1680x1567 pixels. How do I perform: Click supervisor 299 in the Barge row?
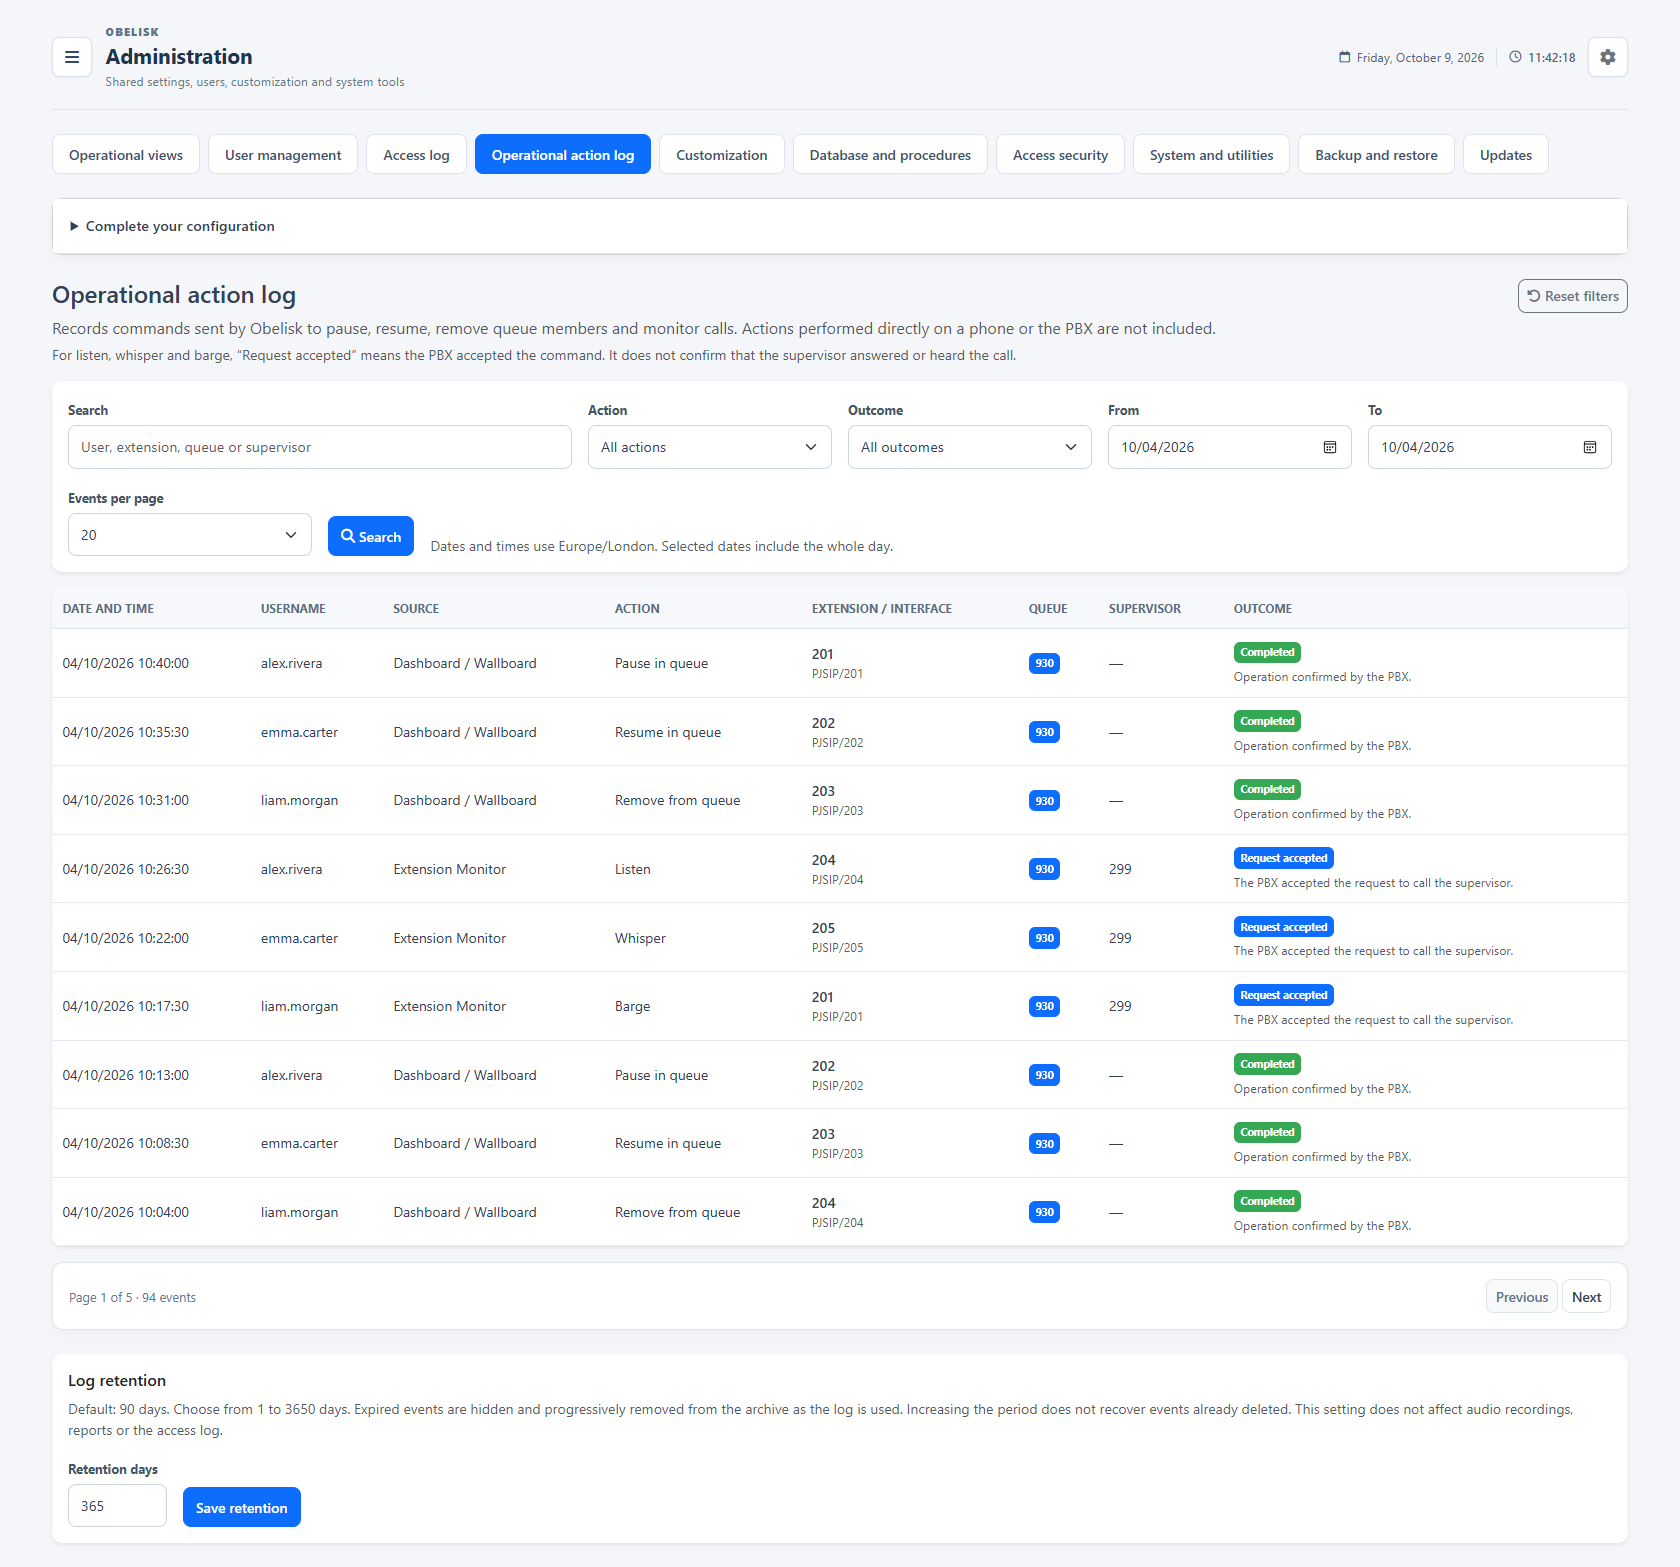(x=1120, y=1006)
